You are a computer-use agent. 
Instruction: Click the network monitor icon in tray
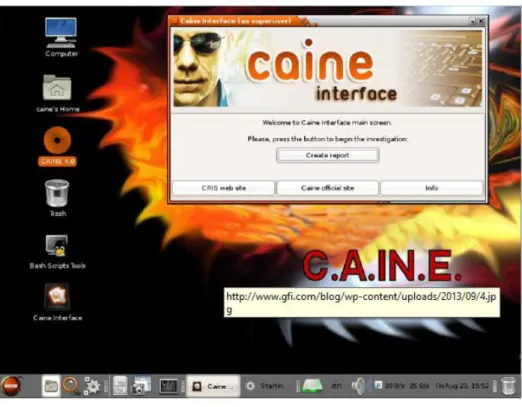[378, 386]
